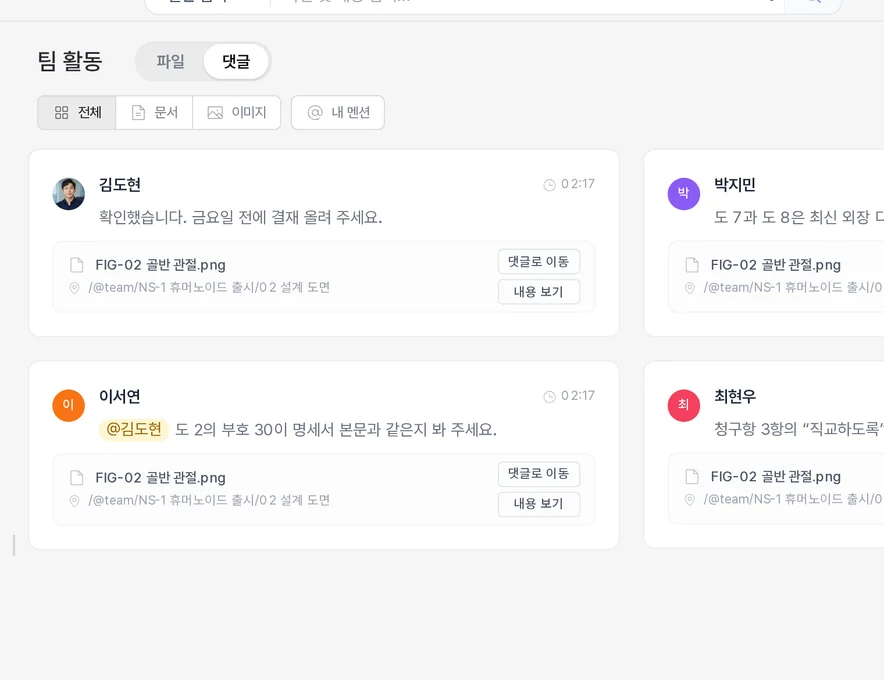Viewport: 884px width, 680px height.
Task: Click location pin in 이서연's card
Action: click(x=74, y=501)
